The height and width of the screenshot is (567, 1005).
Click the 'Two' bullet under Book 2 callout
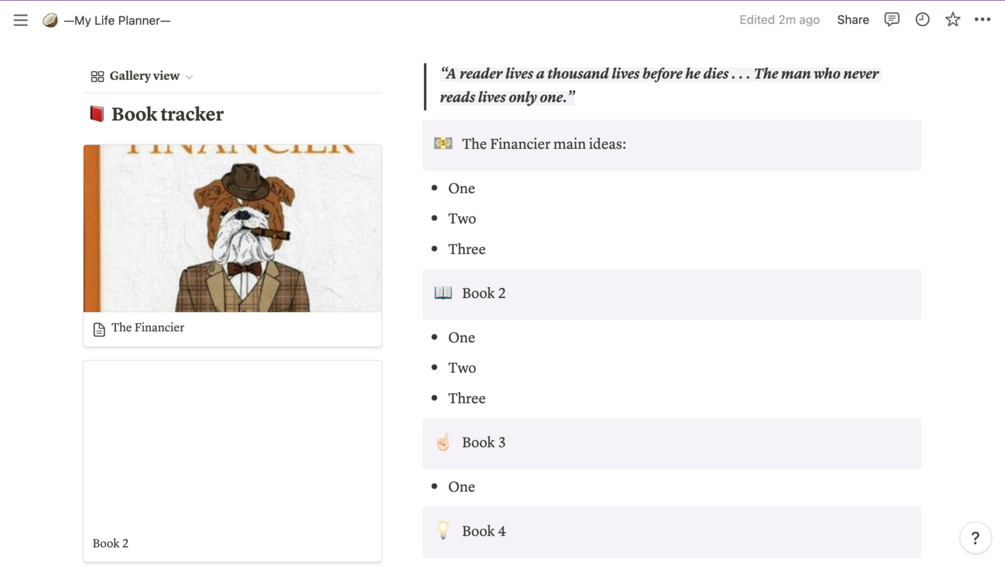(462, 368)
